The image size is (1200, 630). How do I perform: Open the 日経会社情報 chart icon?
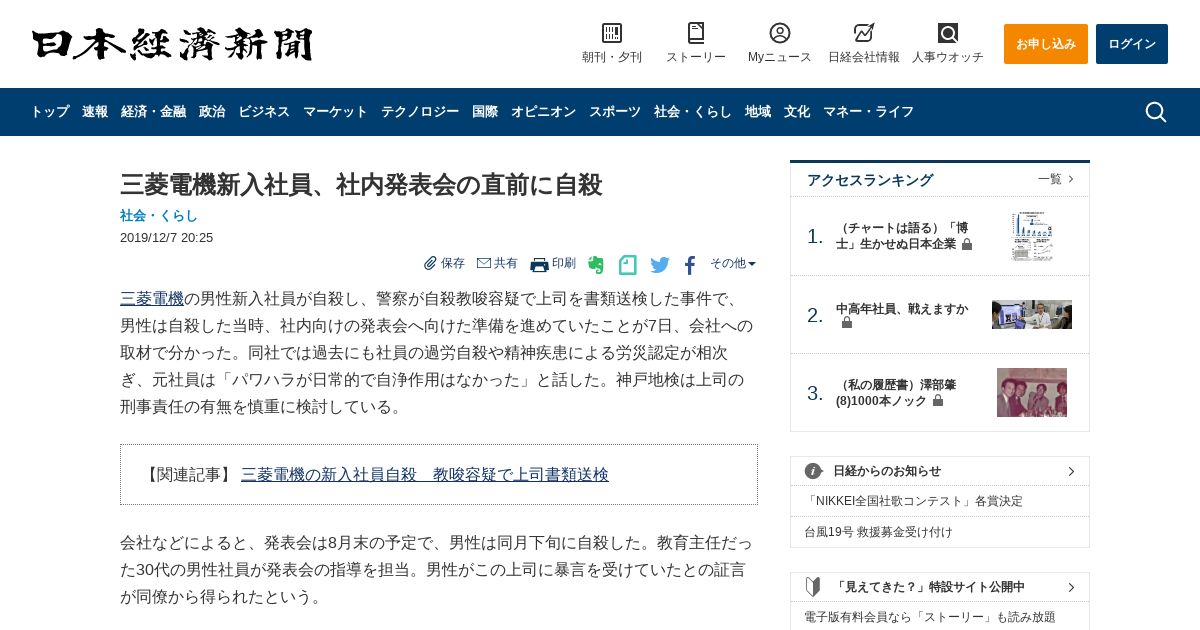[x=864, y=33]
